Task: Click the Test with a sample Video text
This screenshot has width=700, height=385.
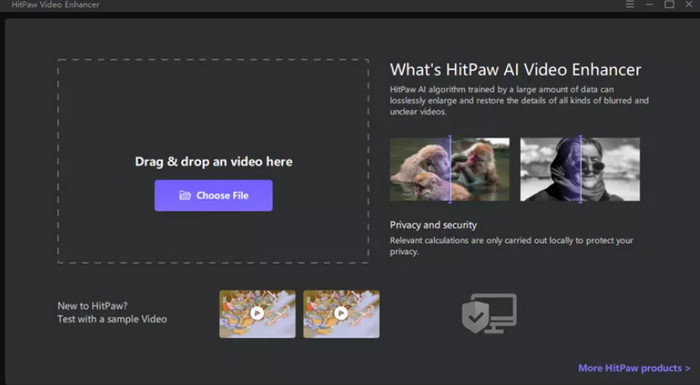Action: (112, 319)
